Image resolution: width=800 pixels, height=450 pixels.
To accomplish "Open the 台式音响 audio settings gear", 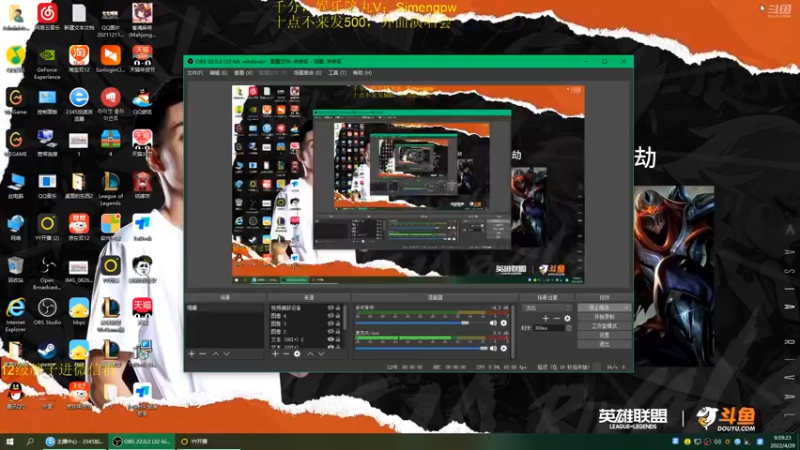I will pos(504,323).
